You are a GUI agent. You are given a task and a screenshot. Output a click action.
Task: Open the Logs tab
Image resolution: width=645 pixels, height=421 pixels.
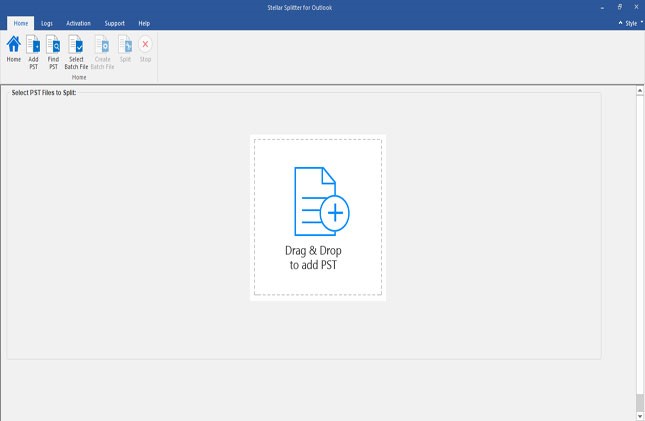point(47,23)
